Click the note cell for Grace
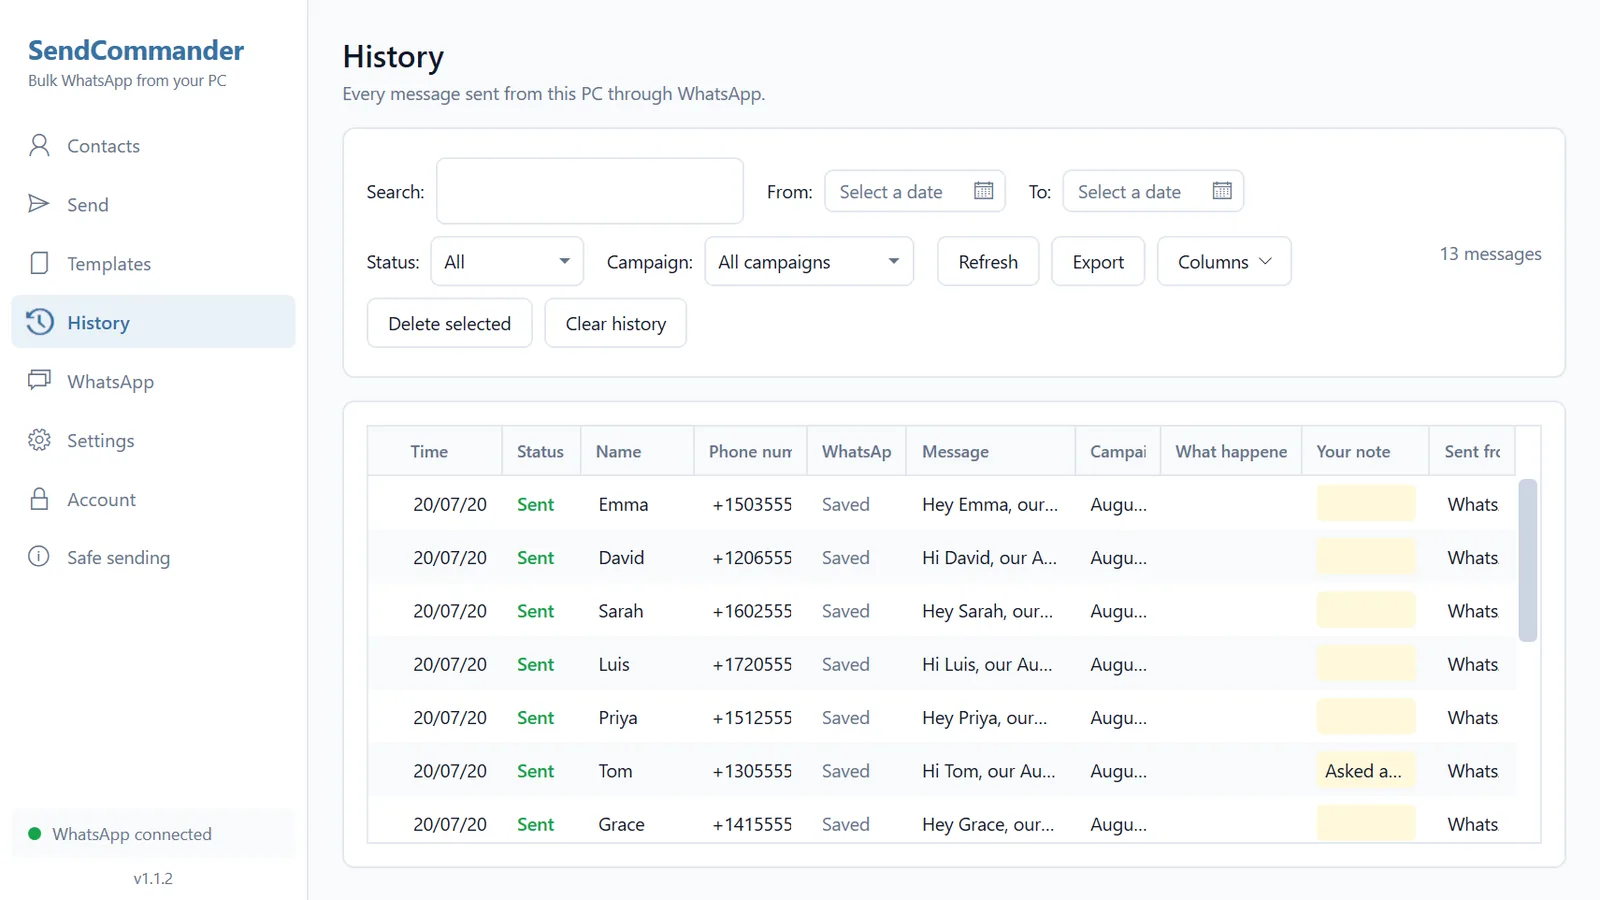The height and width of the screenshot is (900, 1600). click(x=1366, y=824)
